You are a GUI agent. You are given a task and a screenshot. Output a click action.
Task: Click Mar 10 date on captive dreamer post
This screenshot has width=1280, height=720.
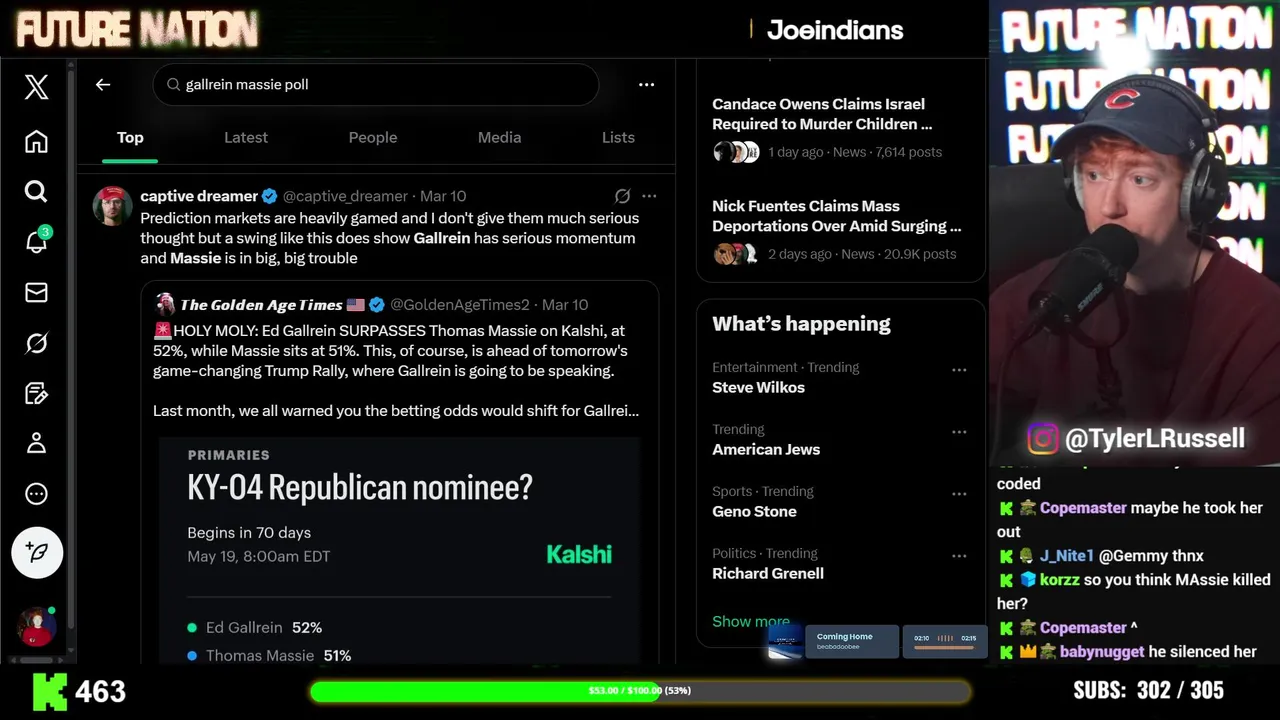443,196
